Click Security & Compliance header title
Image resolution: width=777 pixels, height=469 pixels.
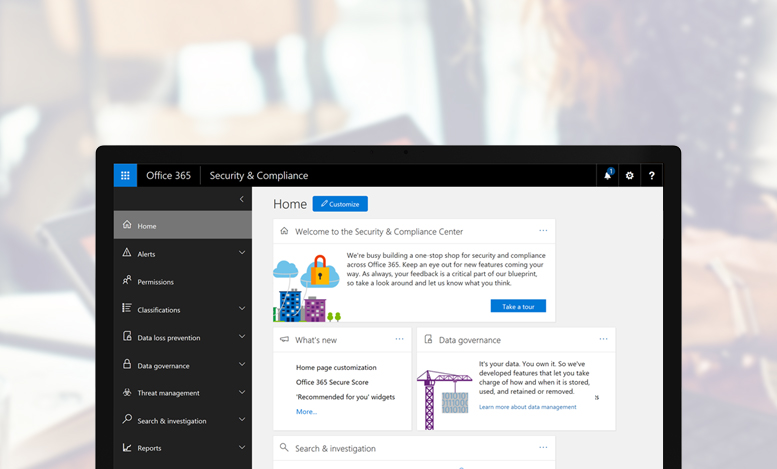point(259,176)
